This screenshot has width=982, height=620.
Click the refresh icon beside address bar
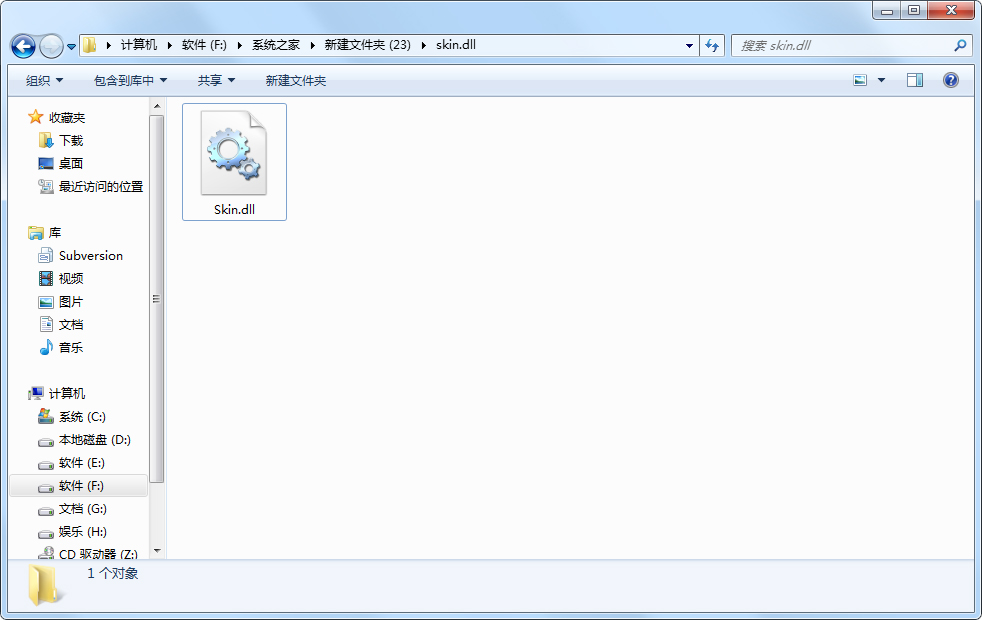tap(712, 46)
